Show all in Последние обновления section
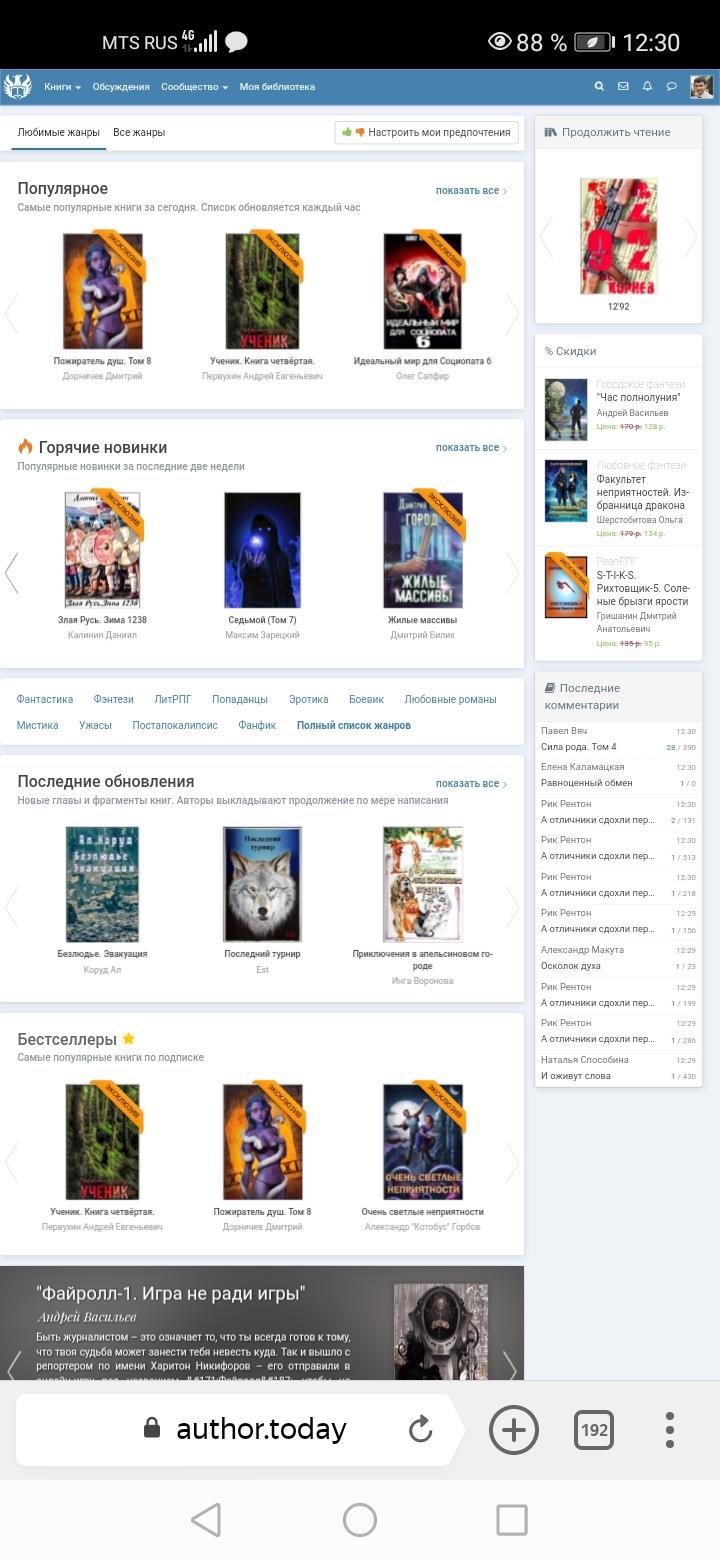This screenshot has width=720, height=1560. pyautogui.click(x=471, y=783)
